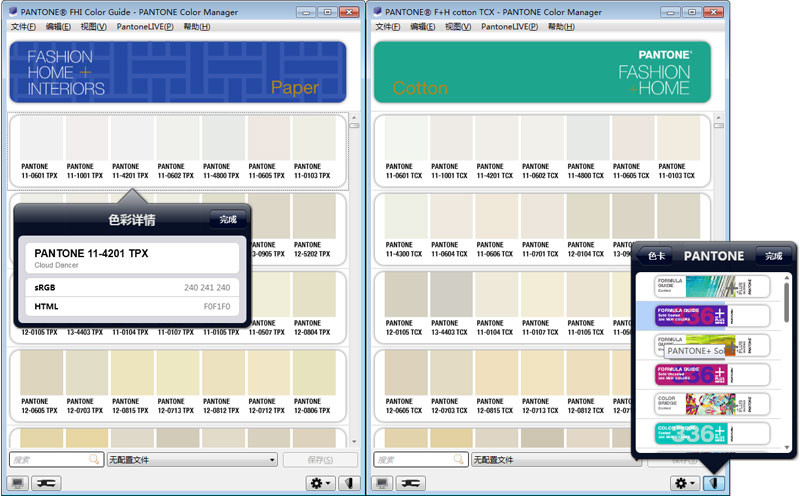Open 文件(F) menu in cotton TCX window
The image size is (800, 496).
[388, 27]
